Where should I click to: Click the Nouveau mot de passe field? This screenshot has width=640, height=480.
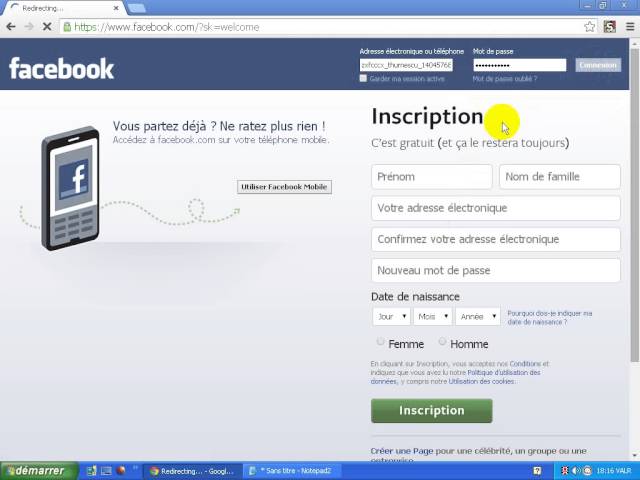coord(496,270)
